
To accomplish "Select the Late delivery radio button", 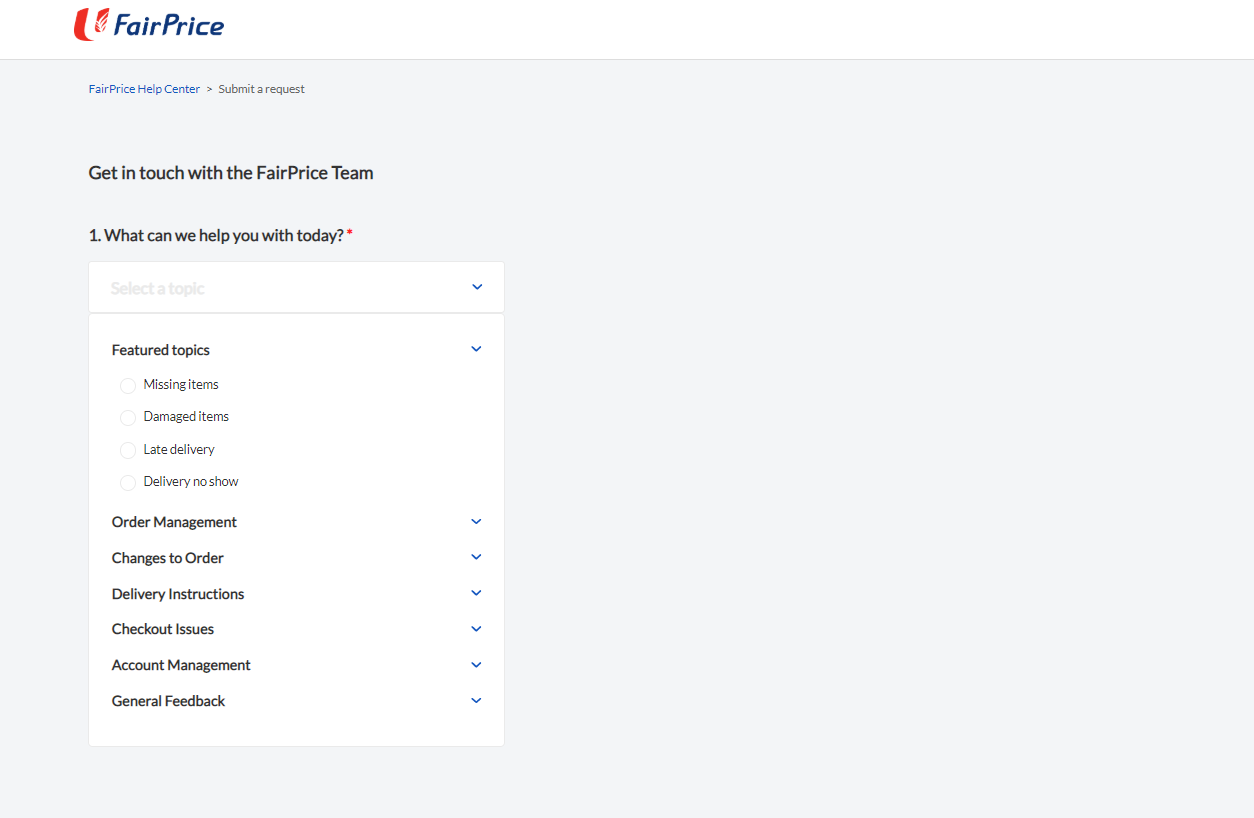I will click(x=128, y=451).
